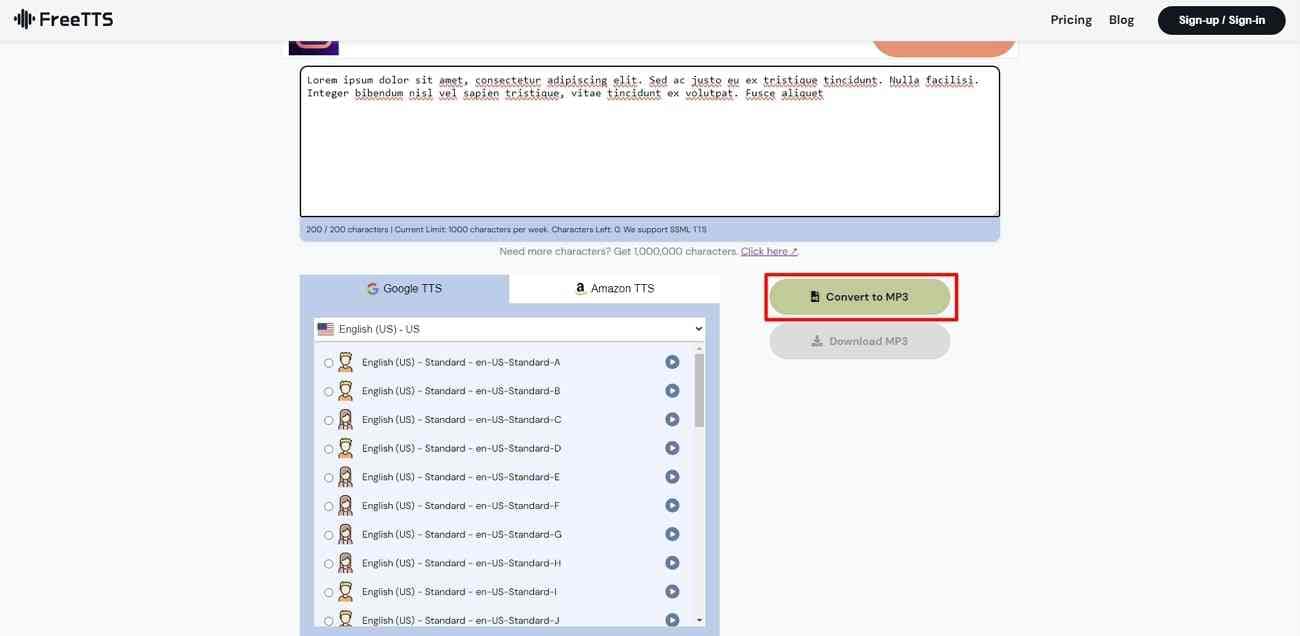This screenshot has height=636, width=1300.
Task: Select radio button for en-US-Standard-H
Action: tap(328, 564)
